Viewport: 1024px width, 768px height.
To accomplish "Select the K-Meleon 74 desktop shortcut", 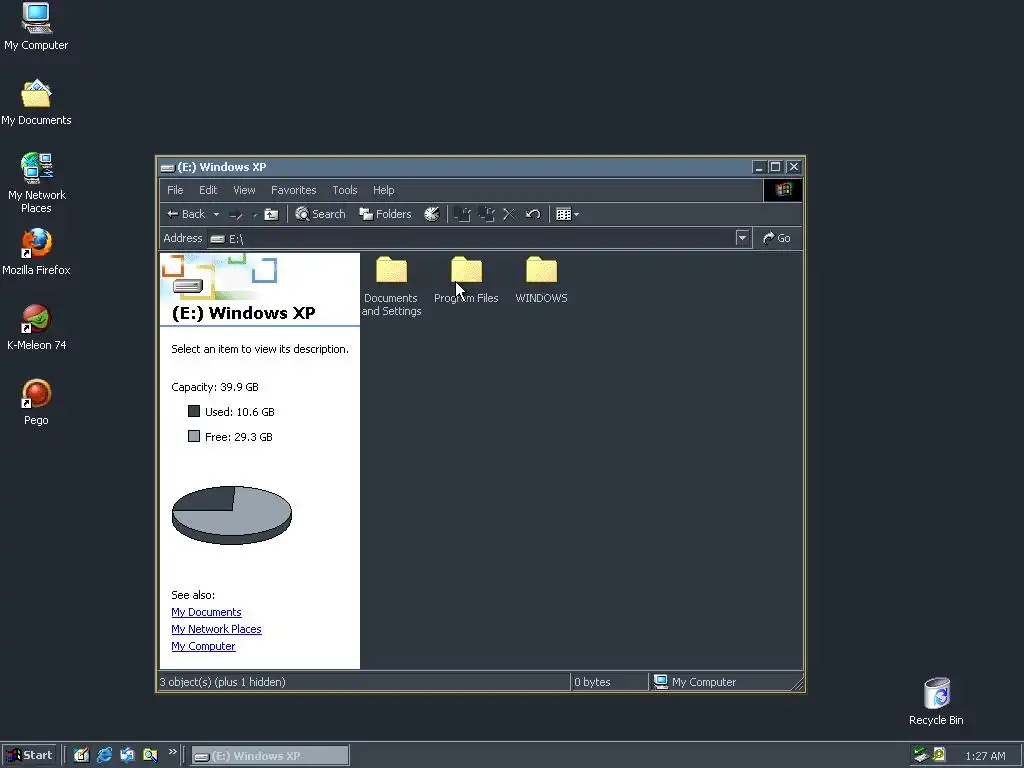I will coord(37,327).
